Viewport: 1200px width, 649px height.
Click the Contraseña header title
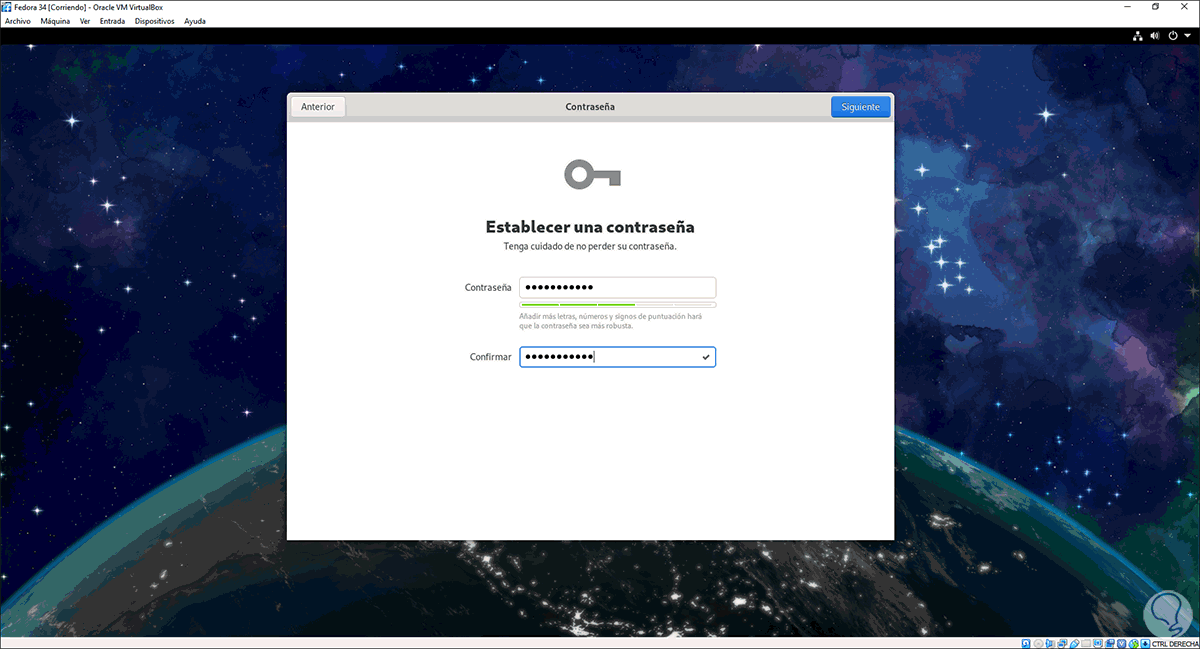click(x=590, y=107)
